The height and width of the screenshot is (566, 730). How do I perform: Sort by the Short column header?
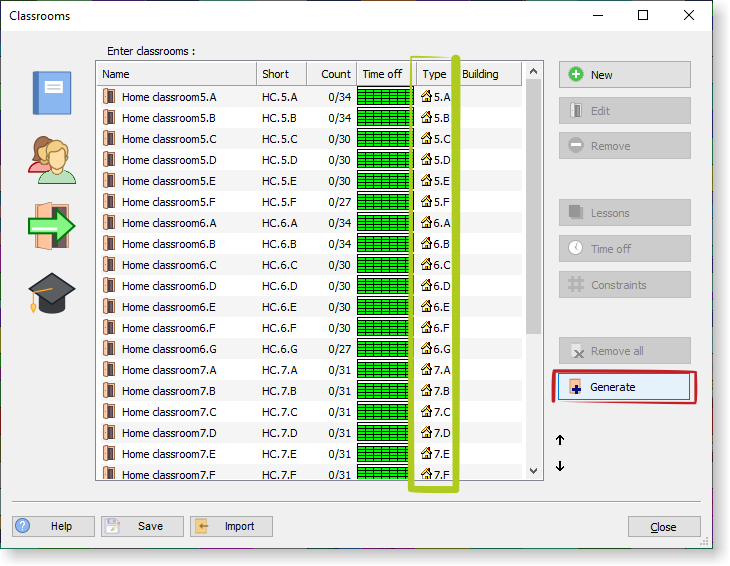coord(282,74)
